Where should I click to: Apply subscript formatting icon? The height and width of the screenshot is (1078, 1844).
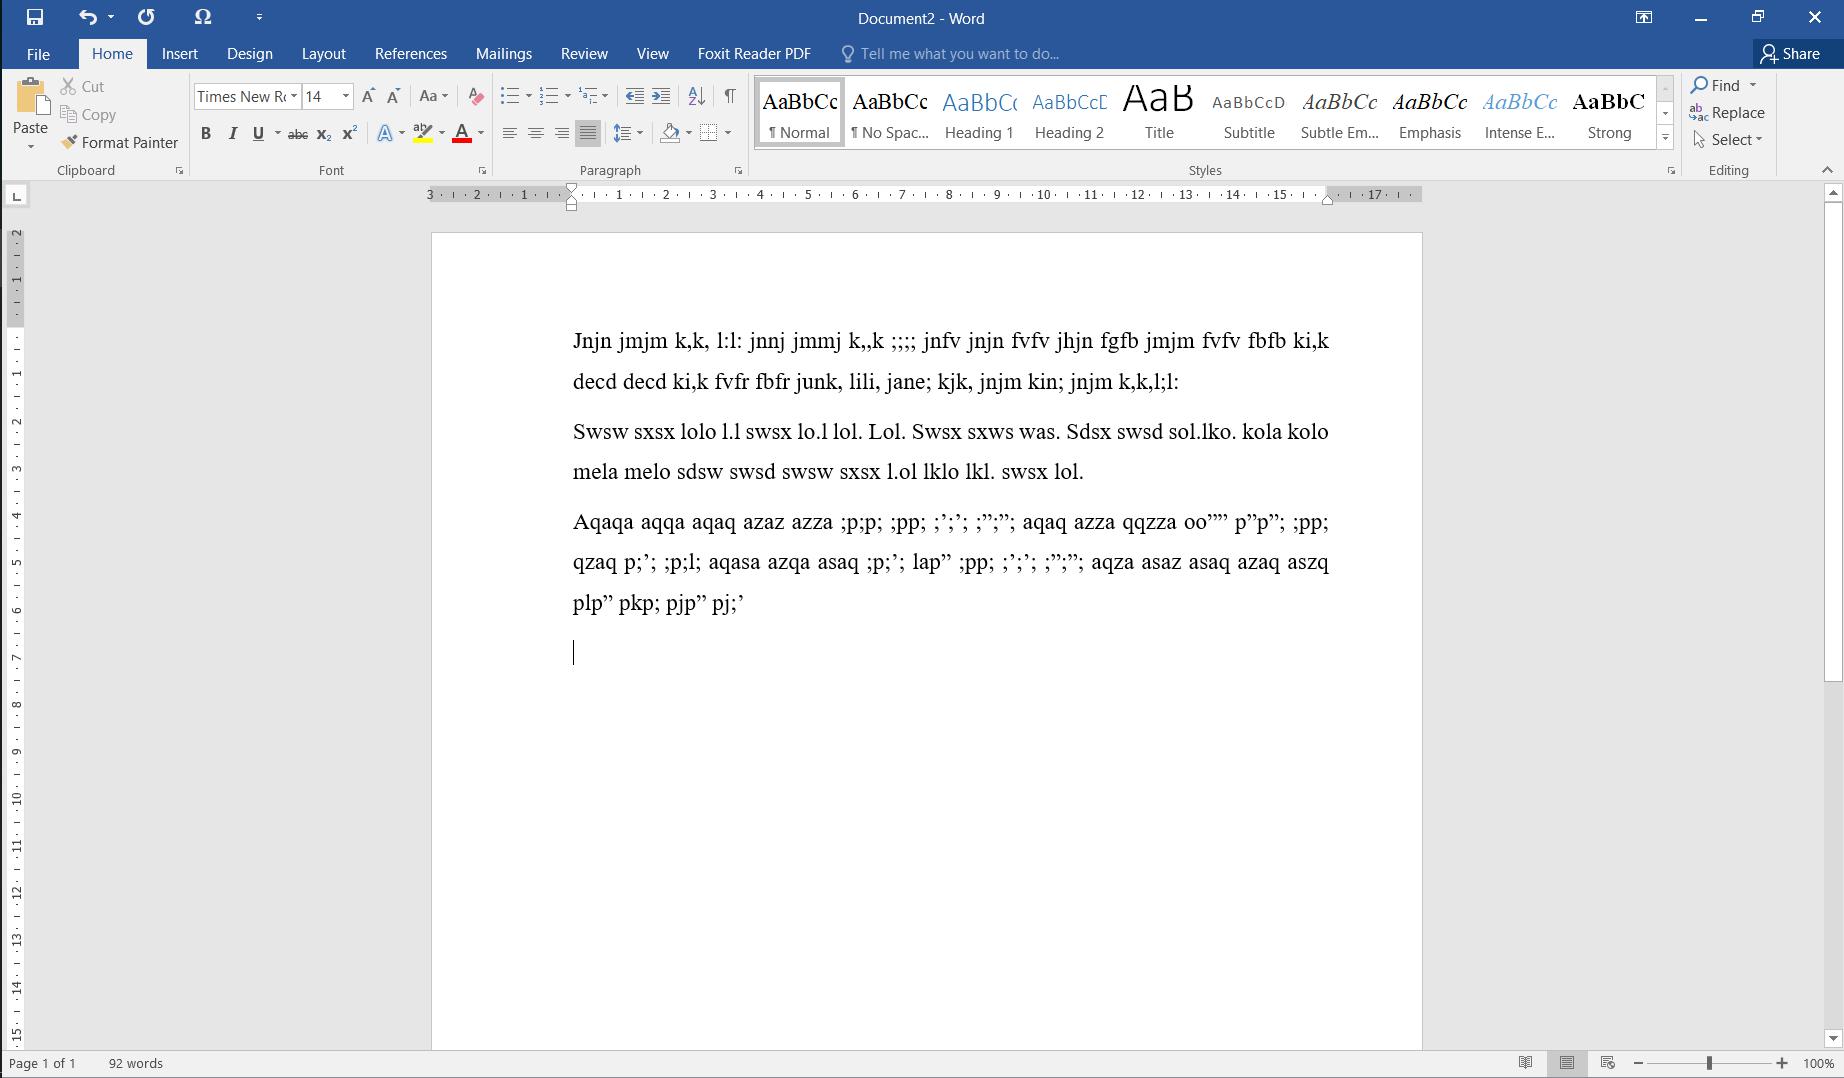323,134
